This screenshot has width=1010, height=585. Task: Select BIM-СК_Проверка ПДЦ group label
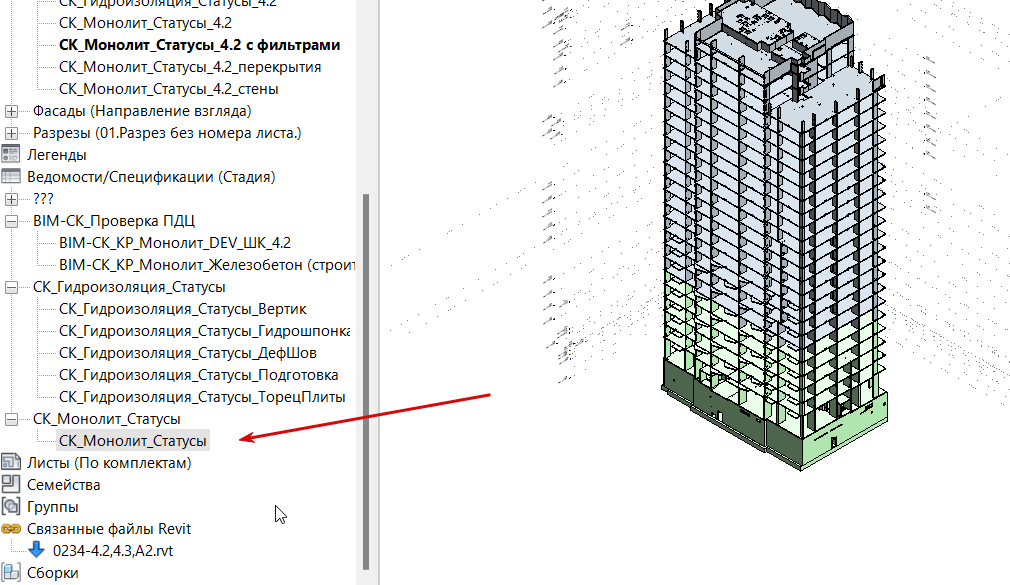pyautogui.click(x=114, y=220)
